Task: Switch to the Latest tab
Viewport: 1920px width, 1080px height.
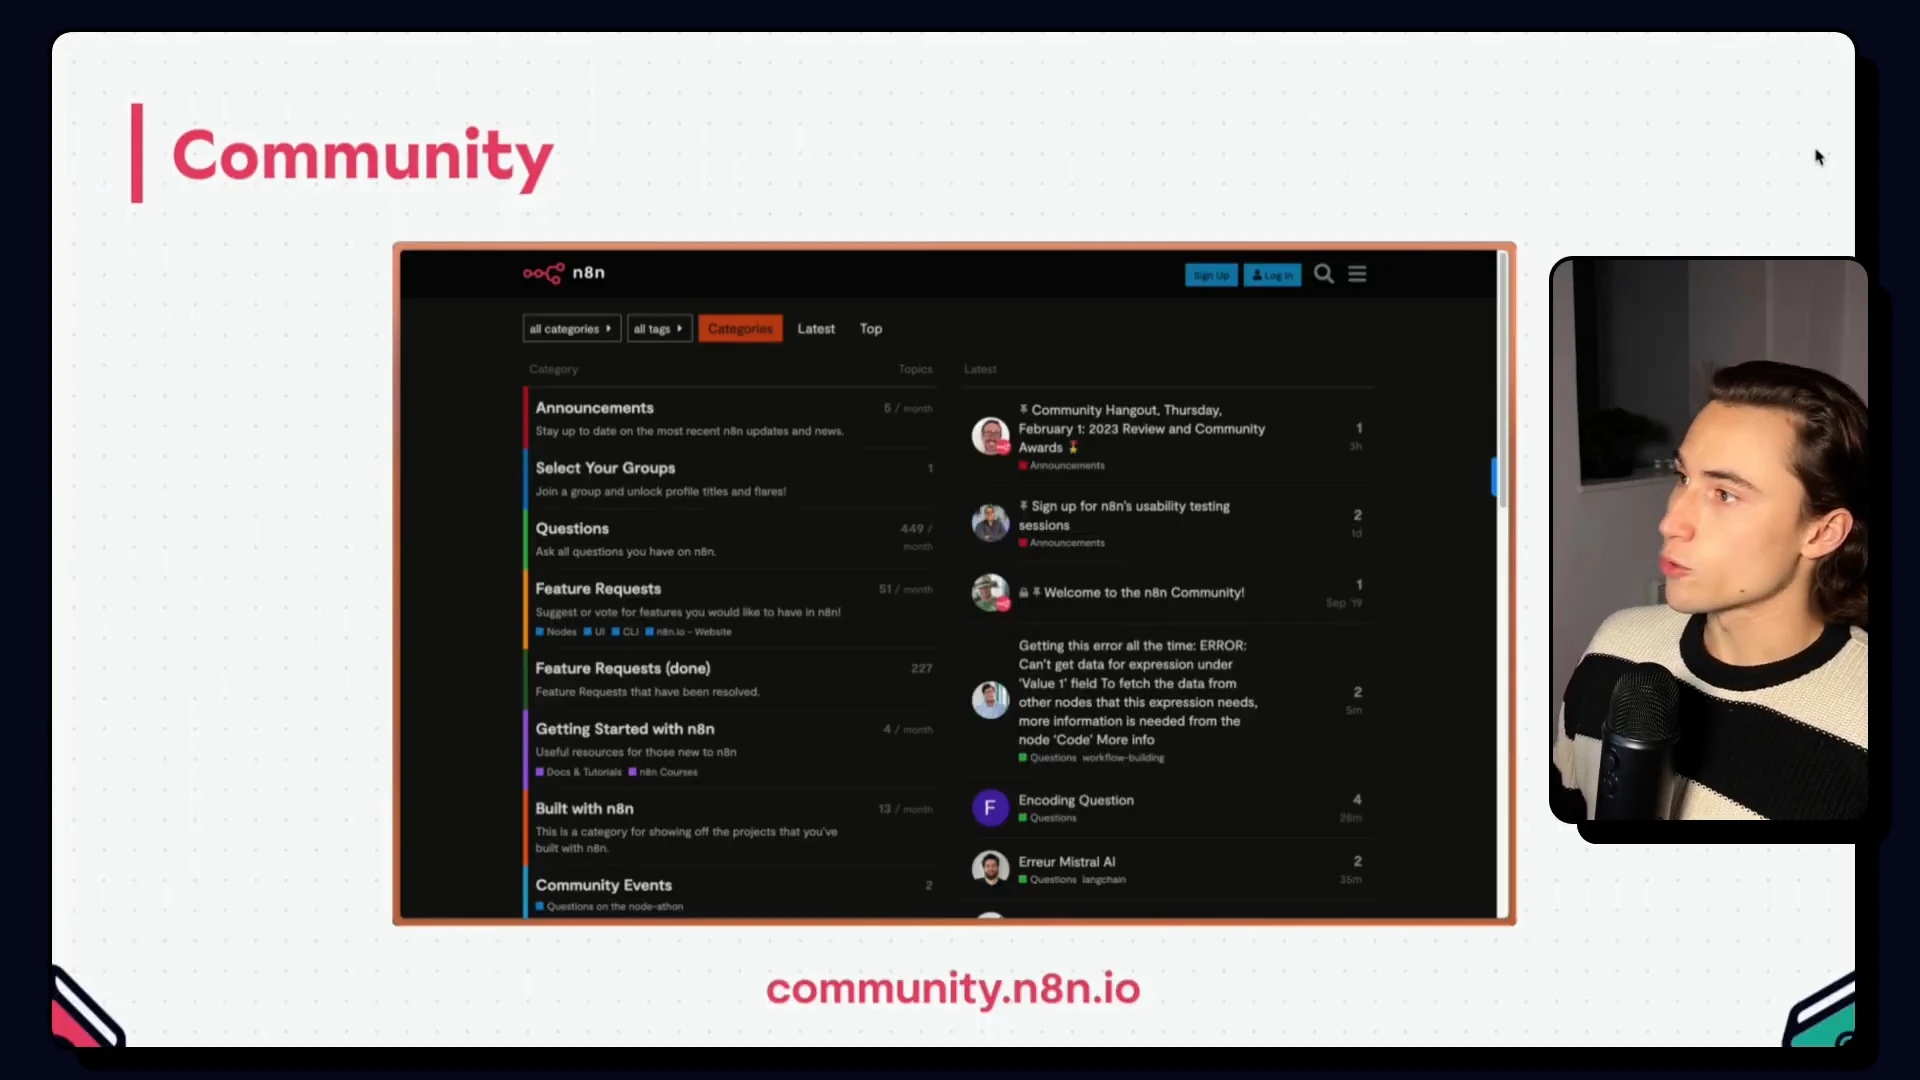Action: tap(816, 329)
